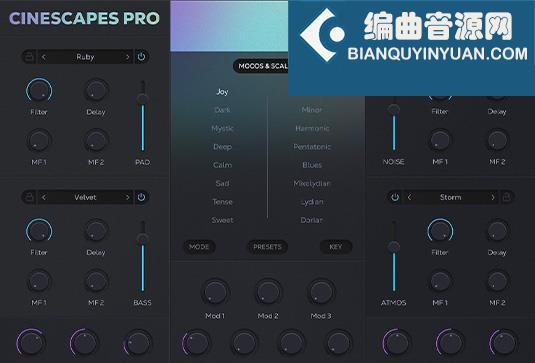Select the Deep mood
The width and height of the screenshot is (535, 363).
(222, 147)
